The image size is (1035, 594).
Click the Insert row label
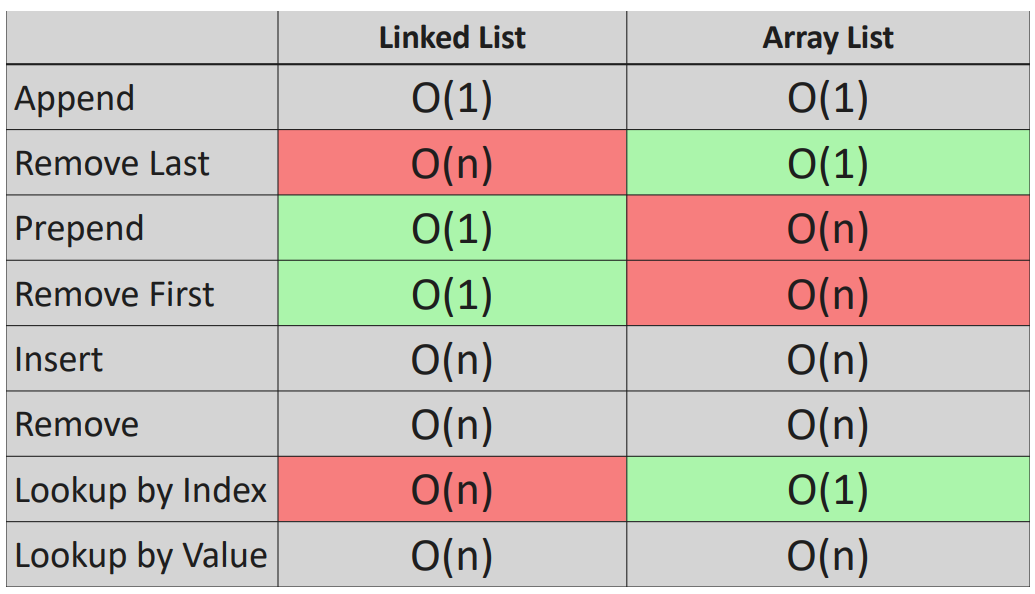[x=59, y=359]
